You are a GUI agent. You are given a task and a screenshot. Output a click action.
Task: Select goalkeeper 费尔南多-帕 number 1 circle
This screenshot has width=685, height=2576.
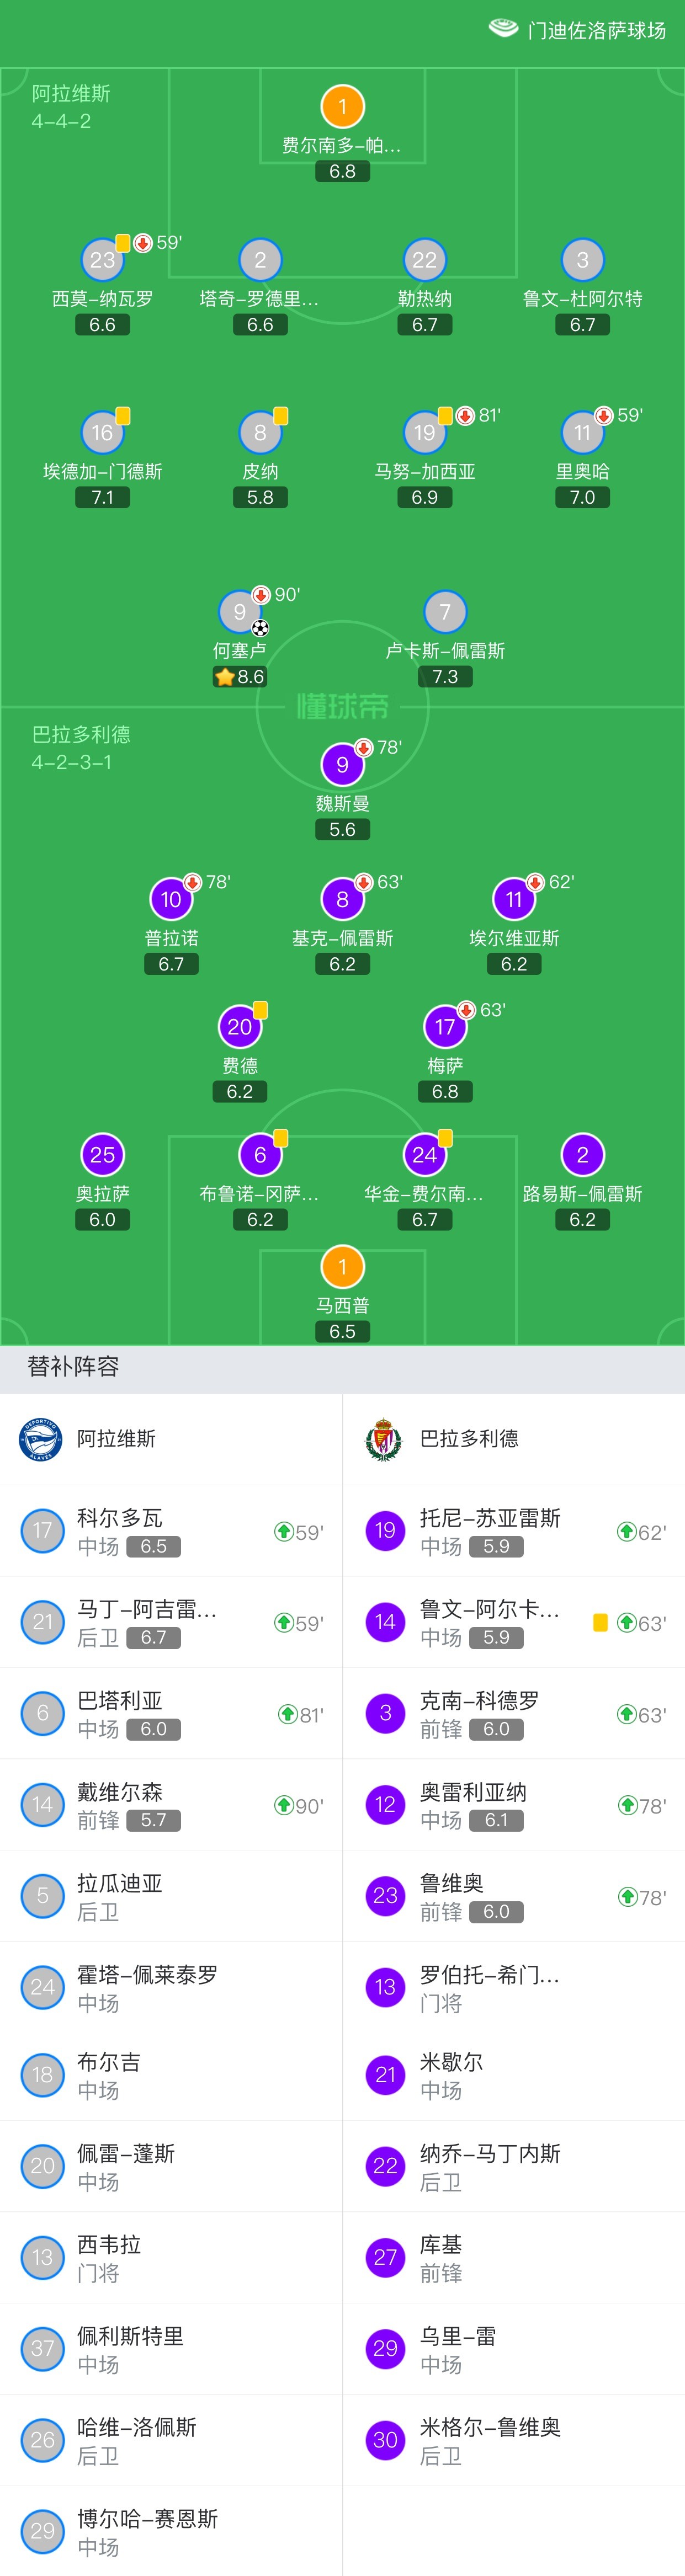(x=342, y=106)
